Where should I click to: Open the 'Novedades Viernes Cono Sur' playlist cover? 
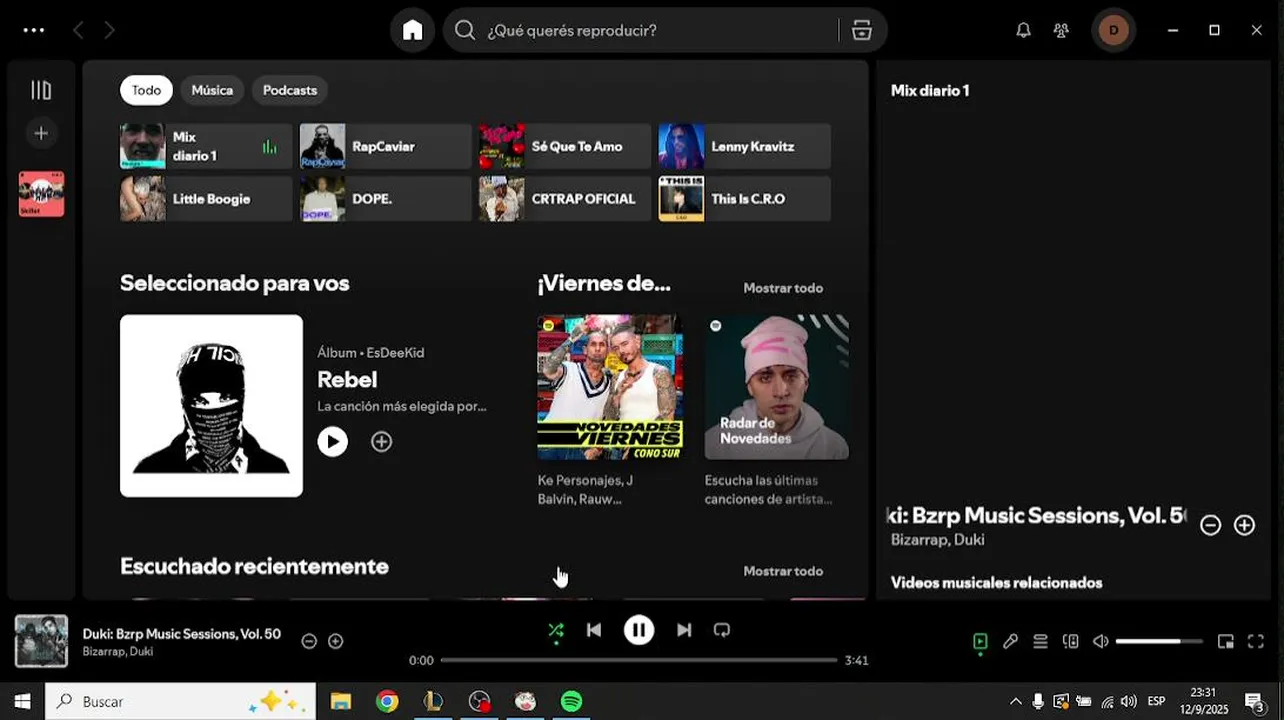(x=610, y=388)
